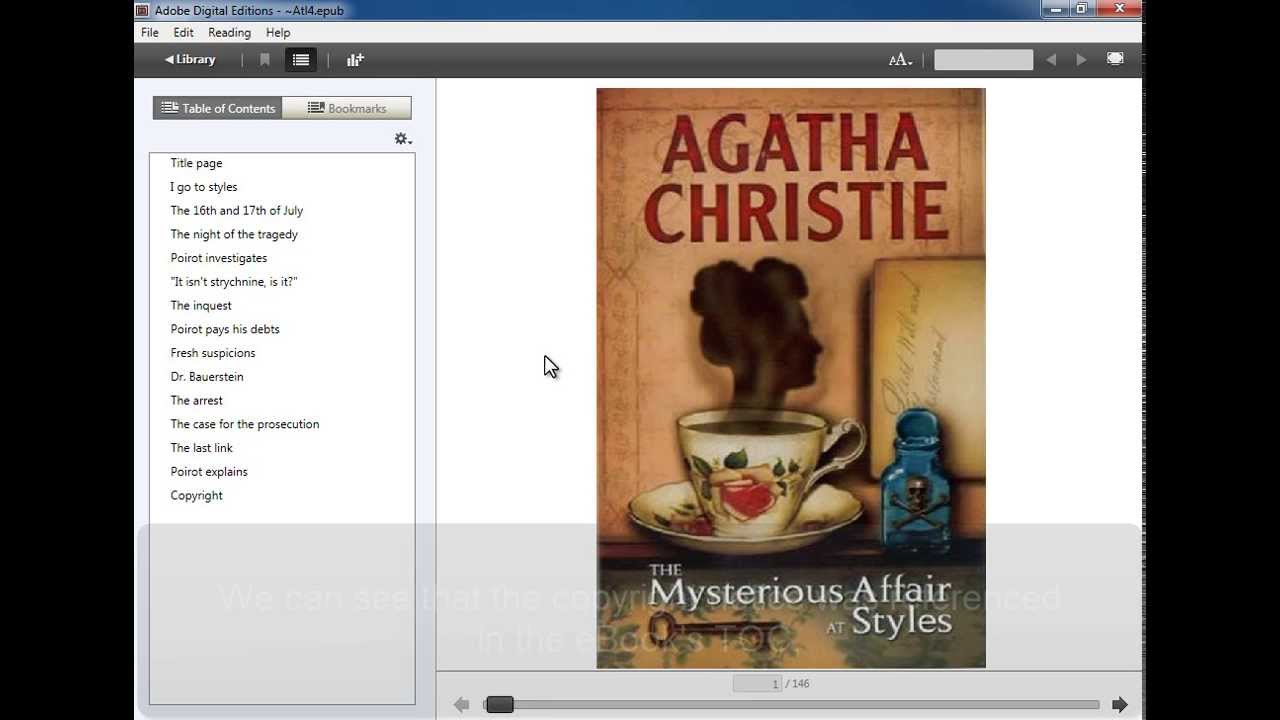The height and width of the screenshot is (720, 1280).
Task: Open 'The 16th and 17th of July'
Action: tap(237, 211)
